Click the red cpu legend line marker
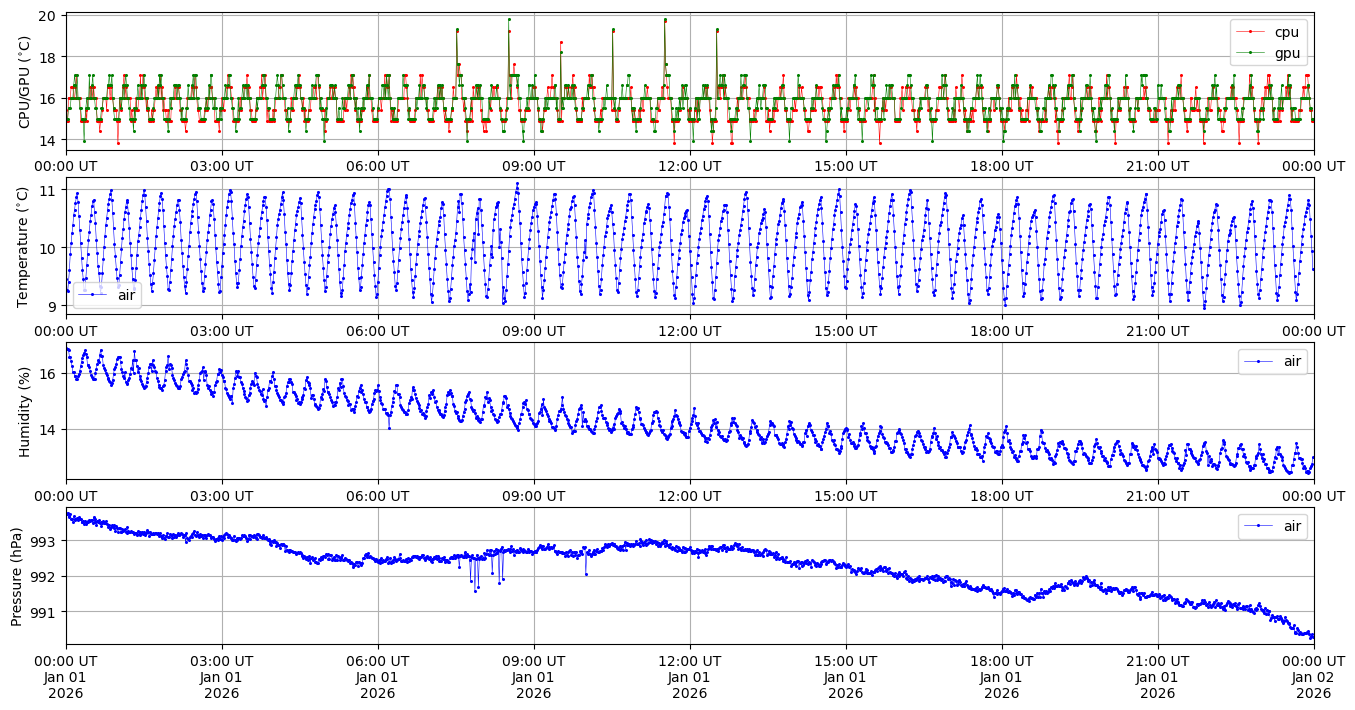This screenshot has width=1355, height=710. [x=1250, y=32]
